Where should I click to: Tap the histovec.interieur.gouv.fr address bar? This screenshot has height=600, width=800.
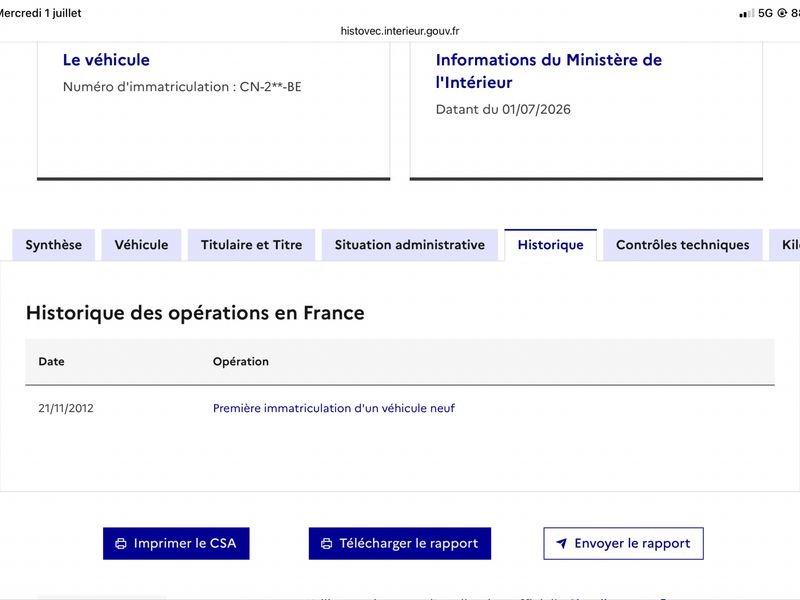[400, 31]
